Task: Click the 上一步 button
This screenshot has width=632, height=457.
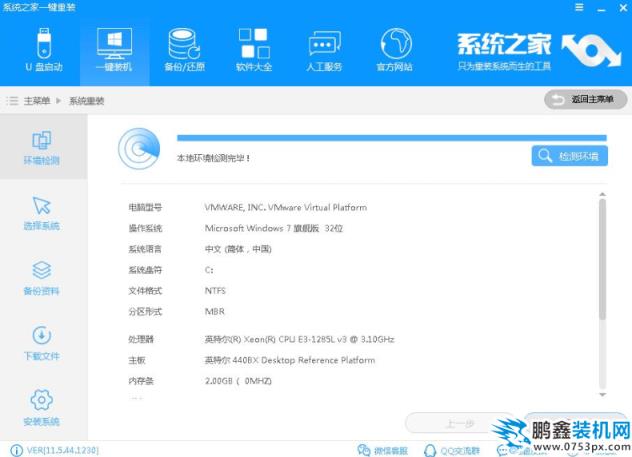Action: pyautogui.click(x=460, y=424)
